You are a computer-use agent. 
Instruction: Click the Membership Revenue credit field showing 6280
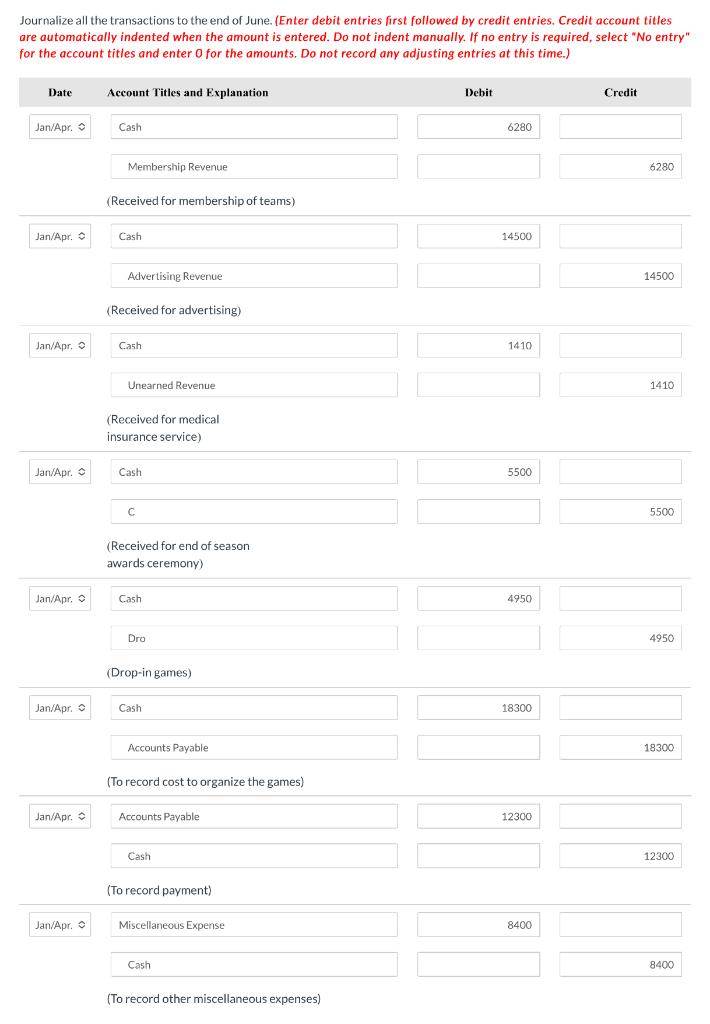point(620,166)
